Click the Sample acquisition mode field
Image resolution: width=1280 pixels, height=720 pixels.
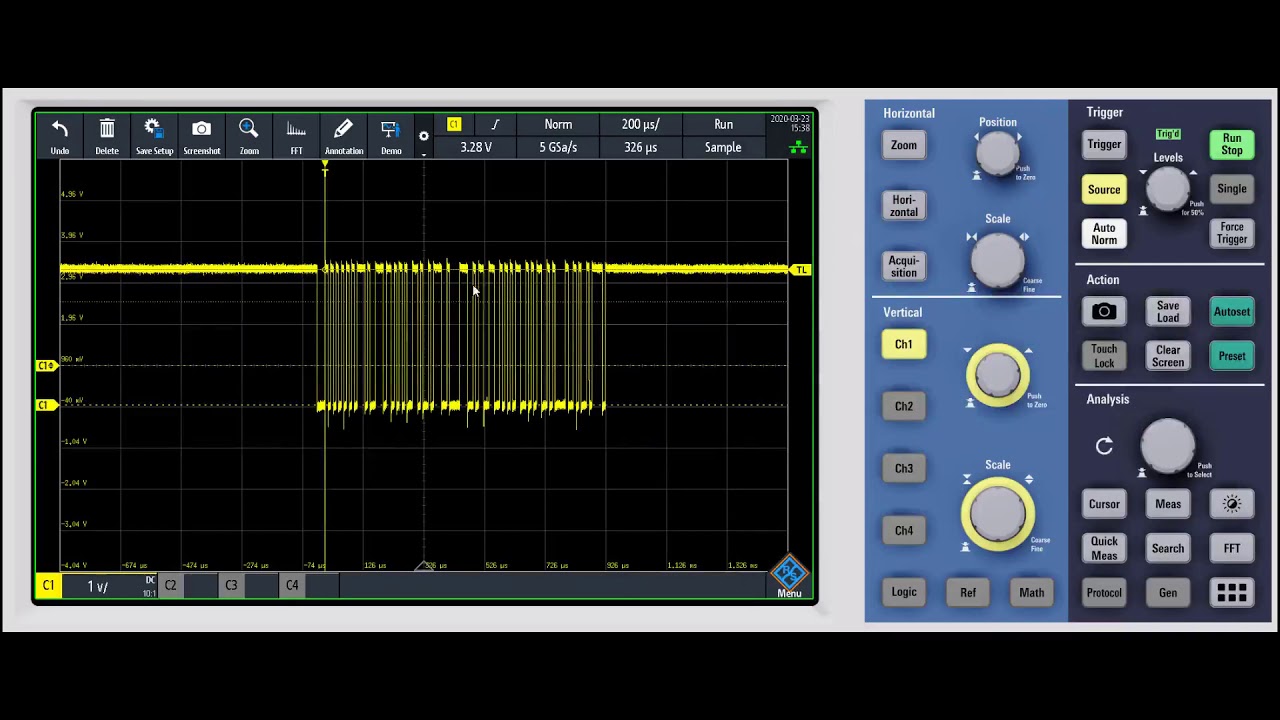point(723,147)
